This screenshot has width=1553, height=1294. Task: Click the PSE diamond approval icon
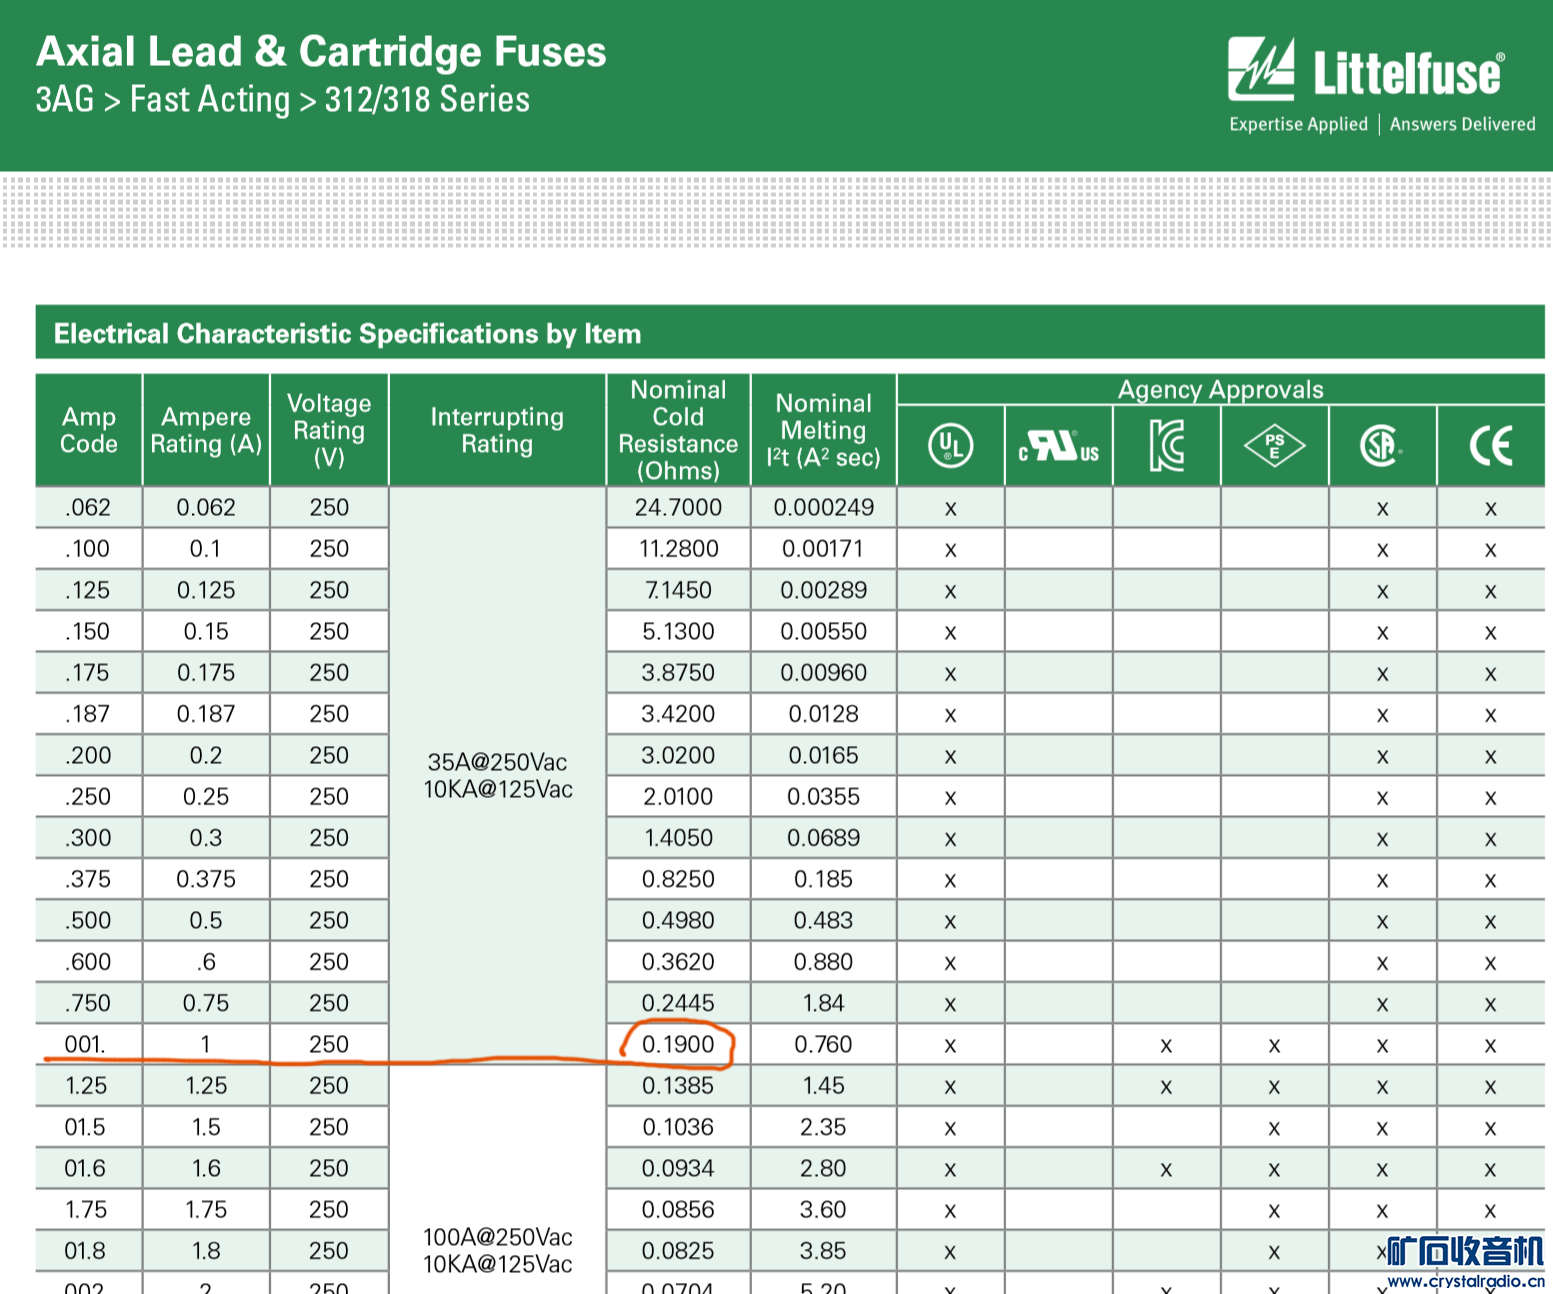pos(1274,446)
